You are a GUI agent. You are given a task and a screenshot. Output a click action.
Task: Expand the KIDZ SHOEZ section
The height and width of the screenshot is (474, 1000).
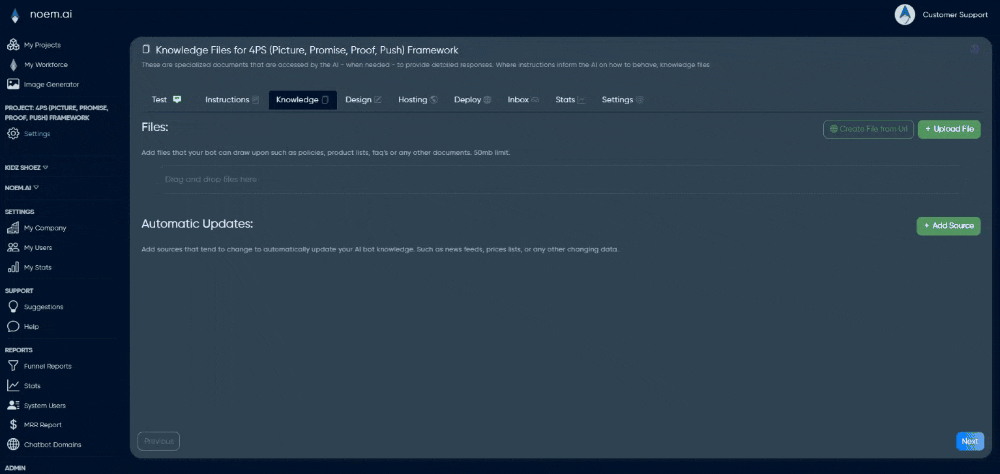pyautogui.click(x=27, y=168)
